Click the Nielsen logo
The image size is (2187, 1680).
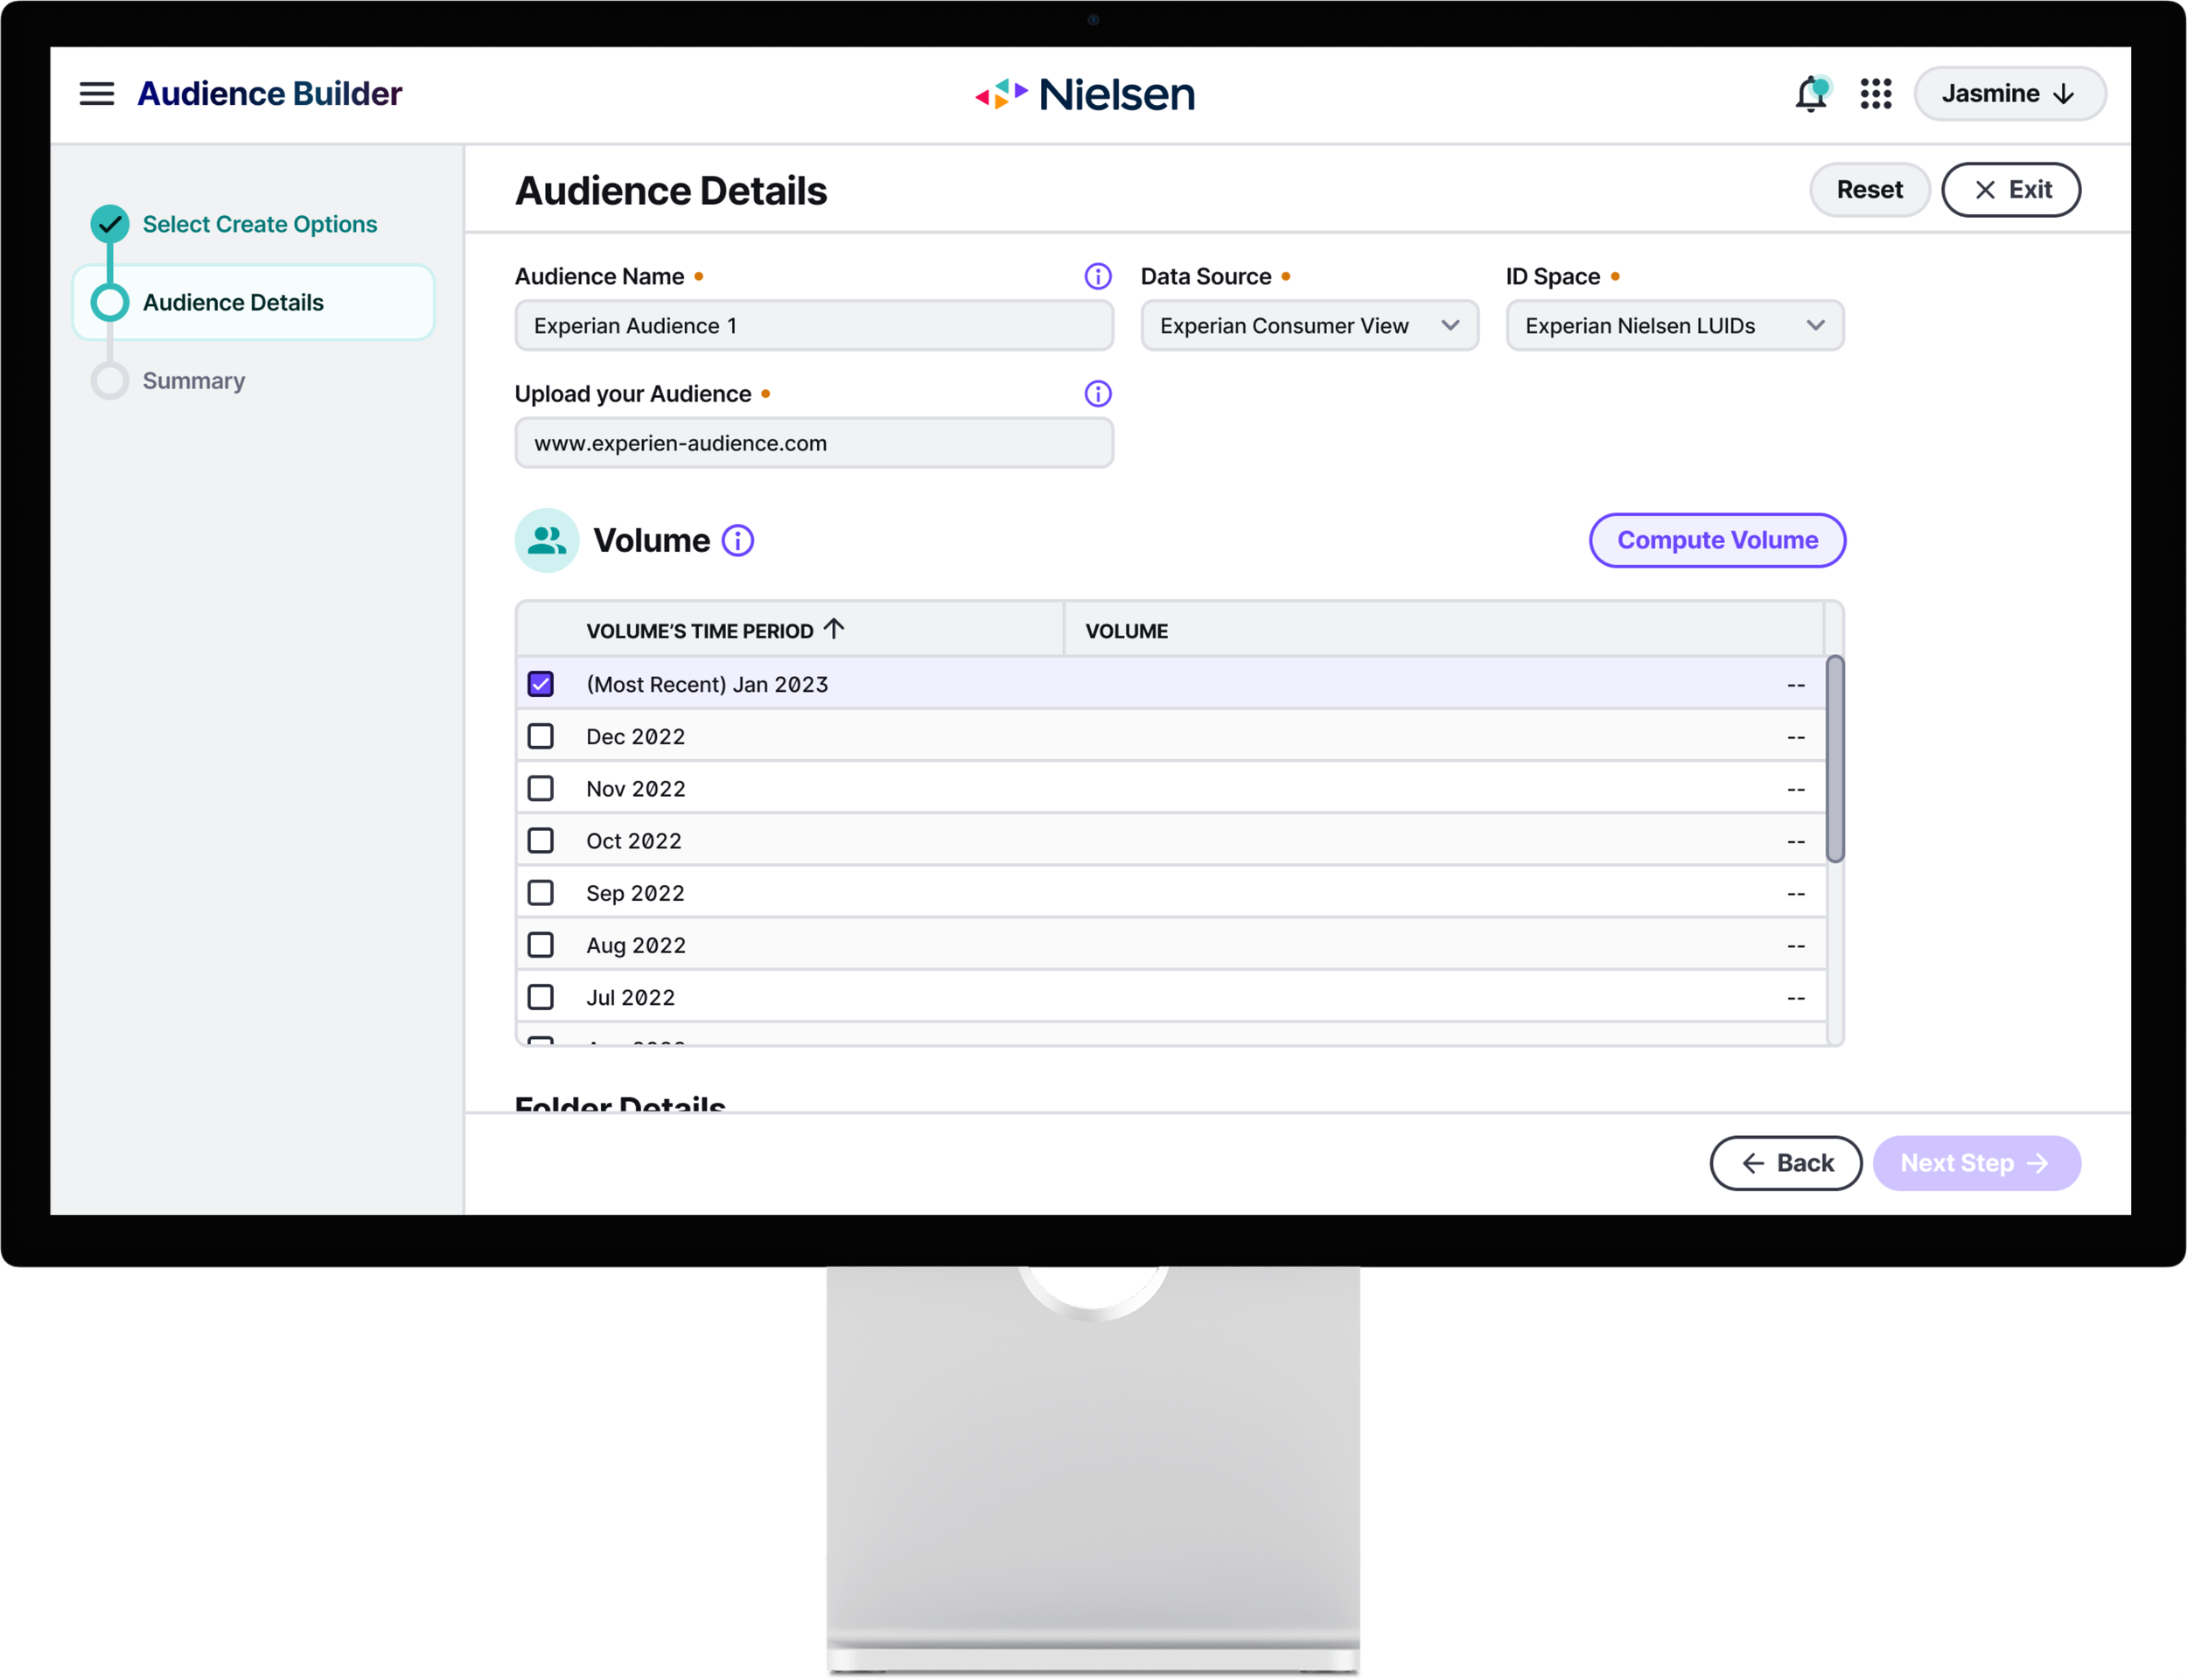1085,94
